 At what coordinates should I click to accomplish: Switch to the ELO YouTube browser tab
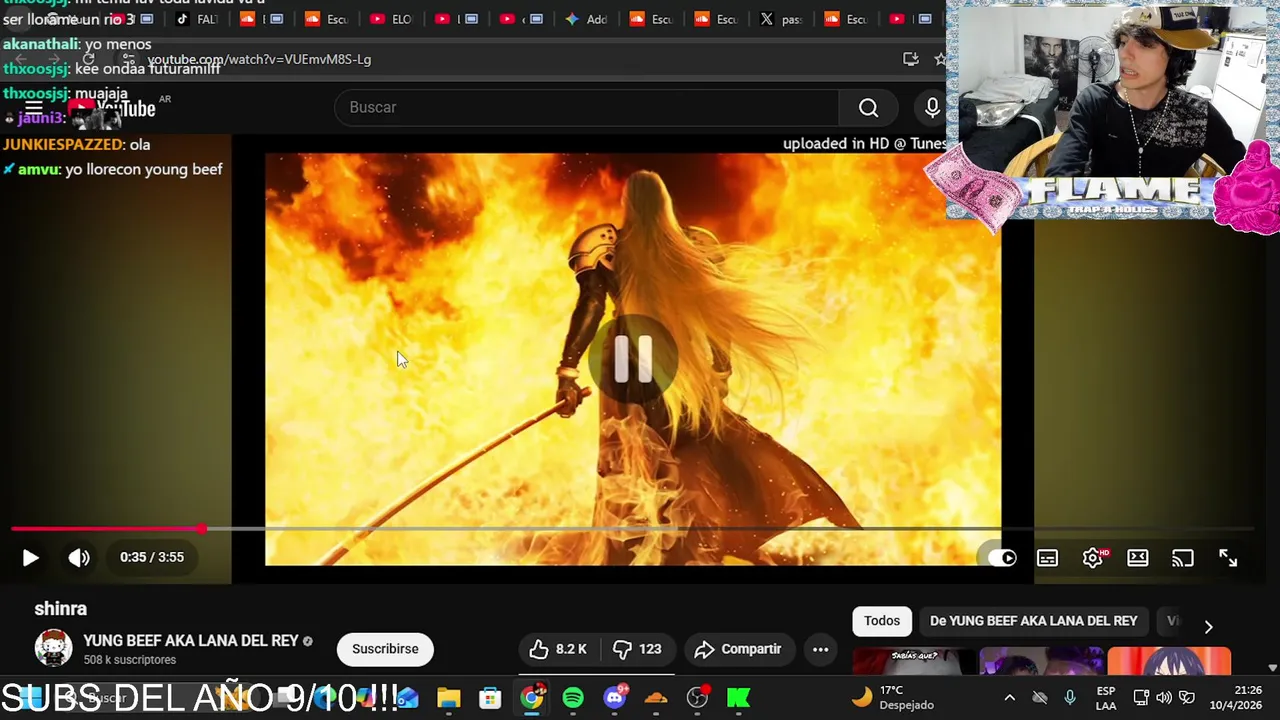[390, 19]
